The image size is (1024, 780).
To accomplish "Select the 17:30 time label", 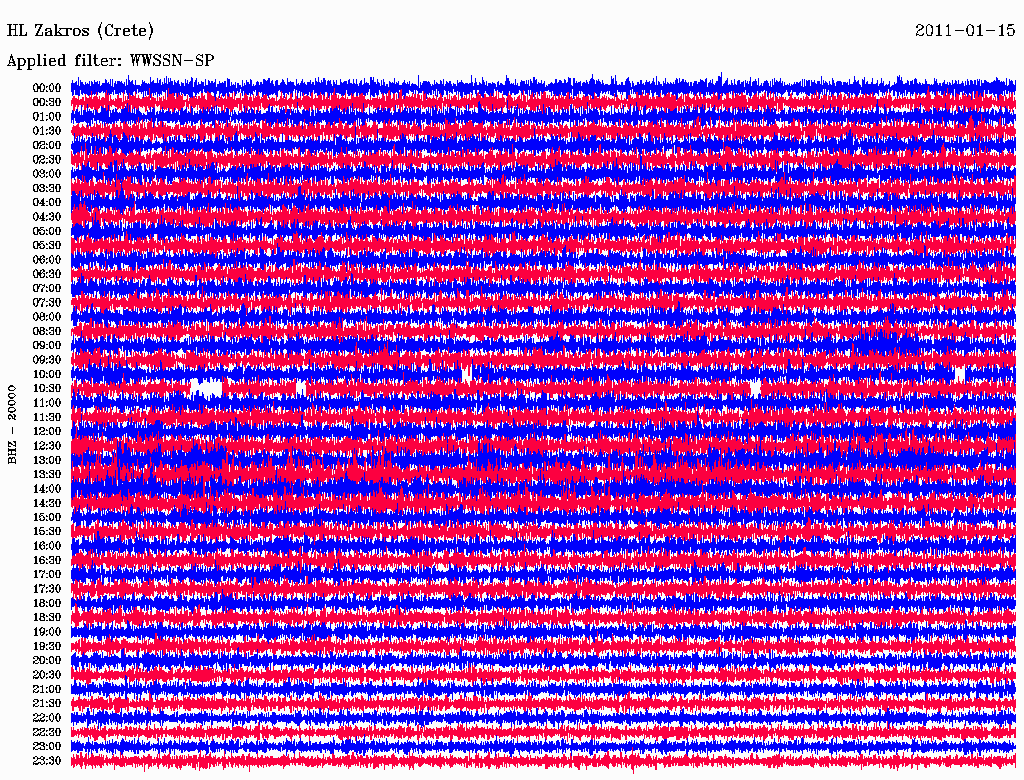I will point(47,589).
